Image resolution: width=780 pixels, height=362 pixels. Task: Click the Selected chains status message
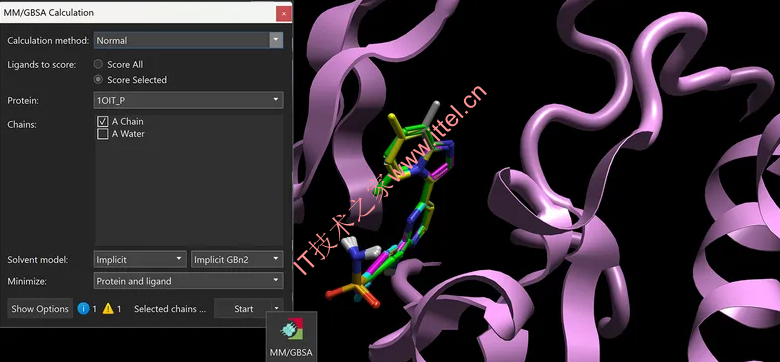pyautogui.click(x=170, y=309)
